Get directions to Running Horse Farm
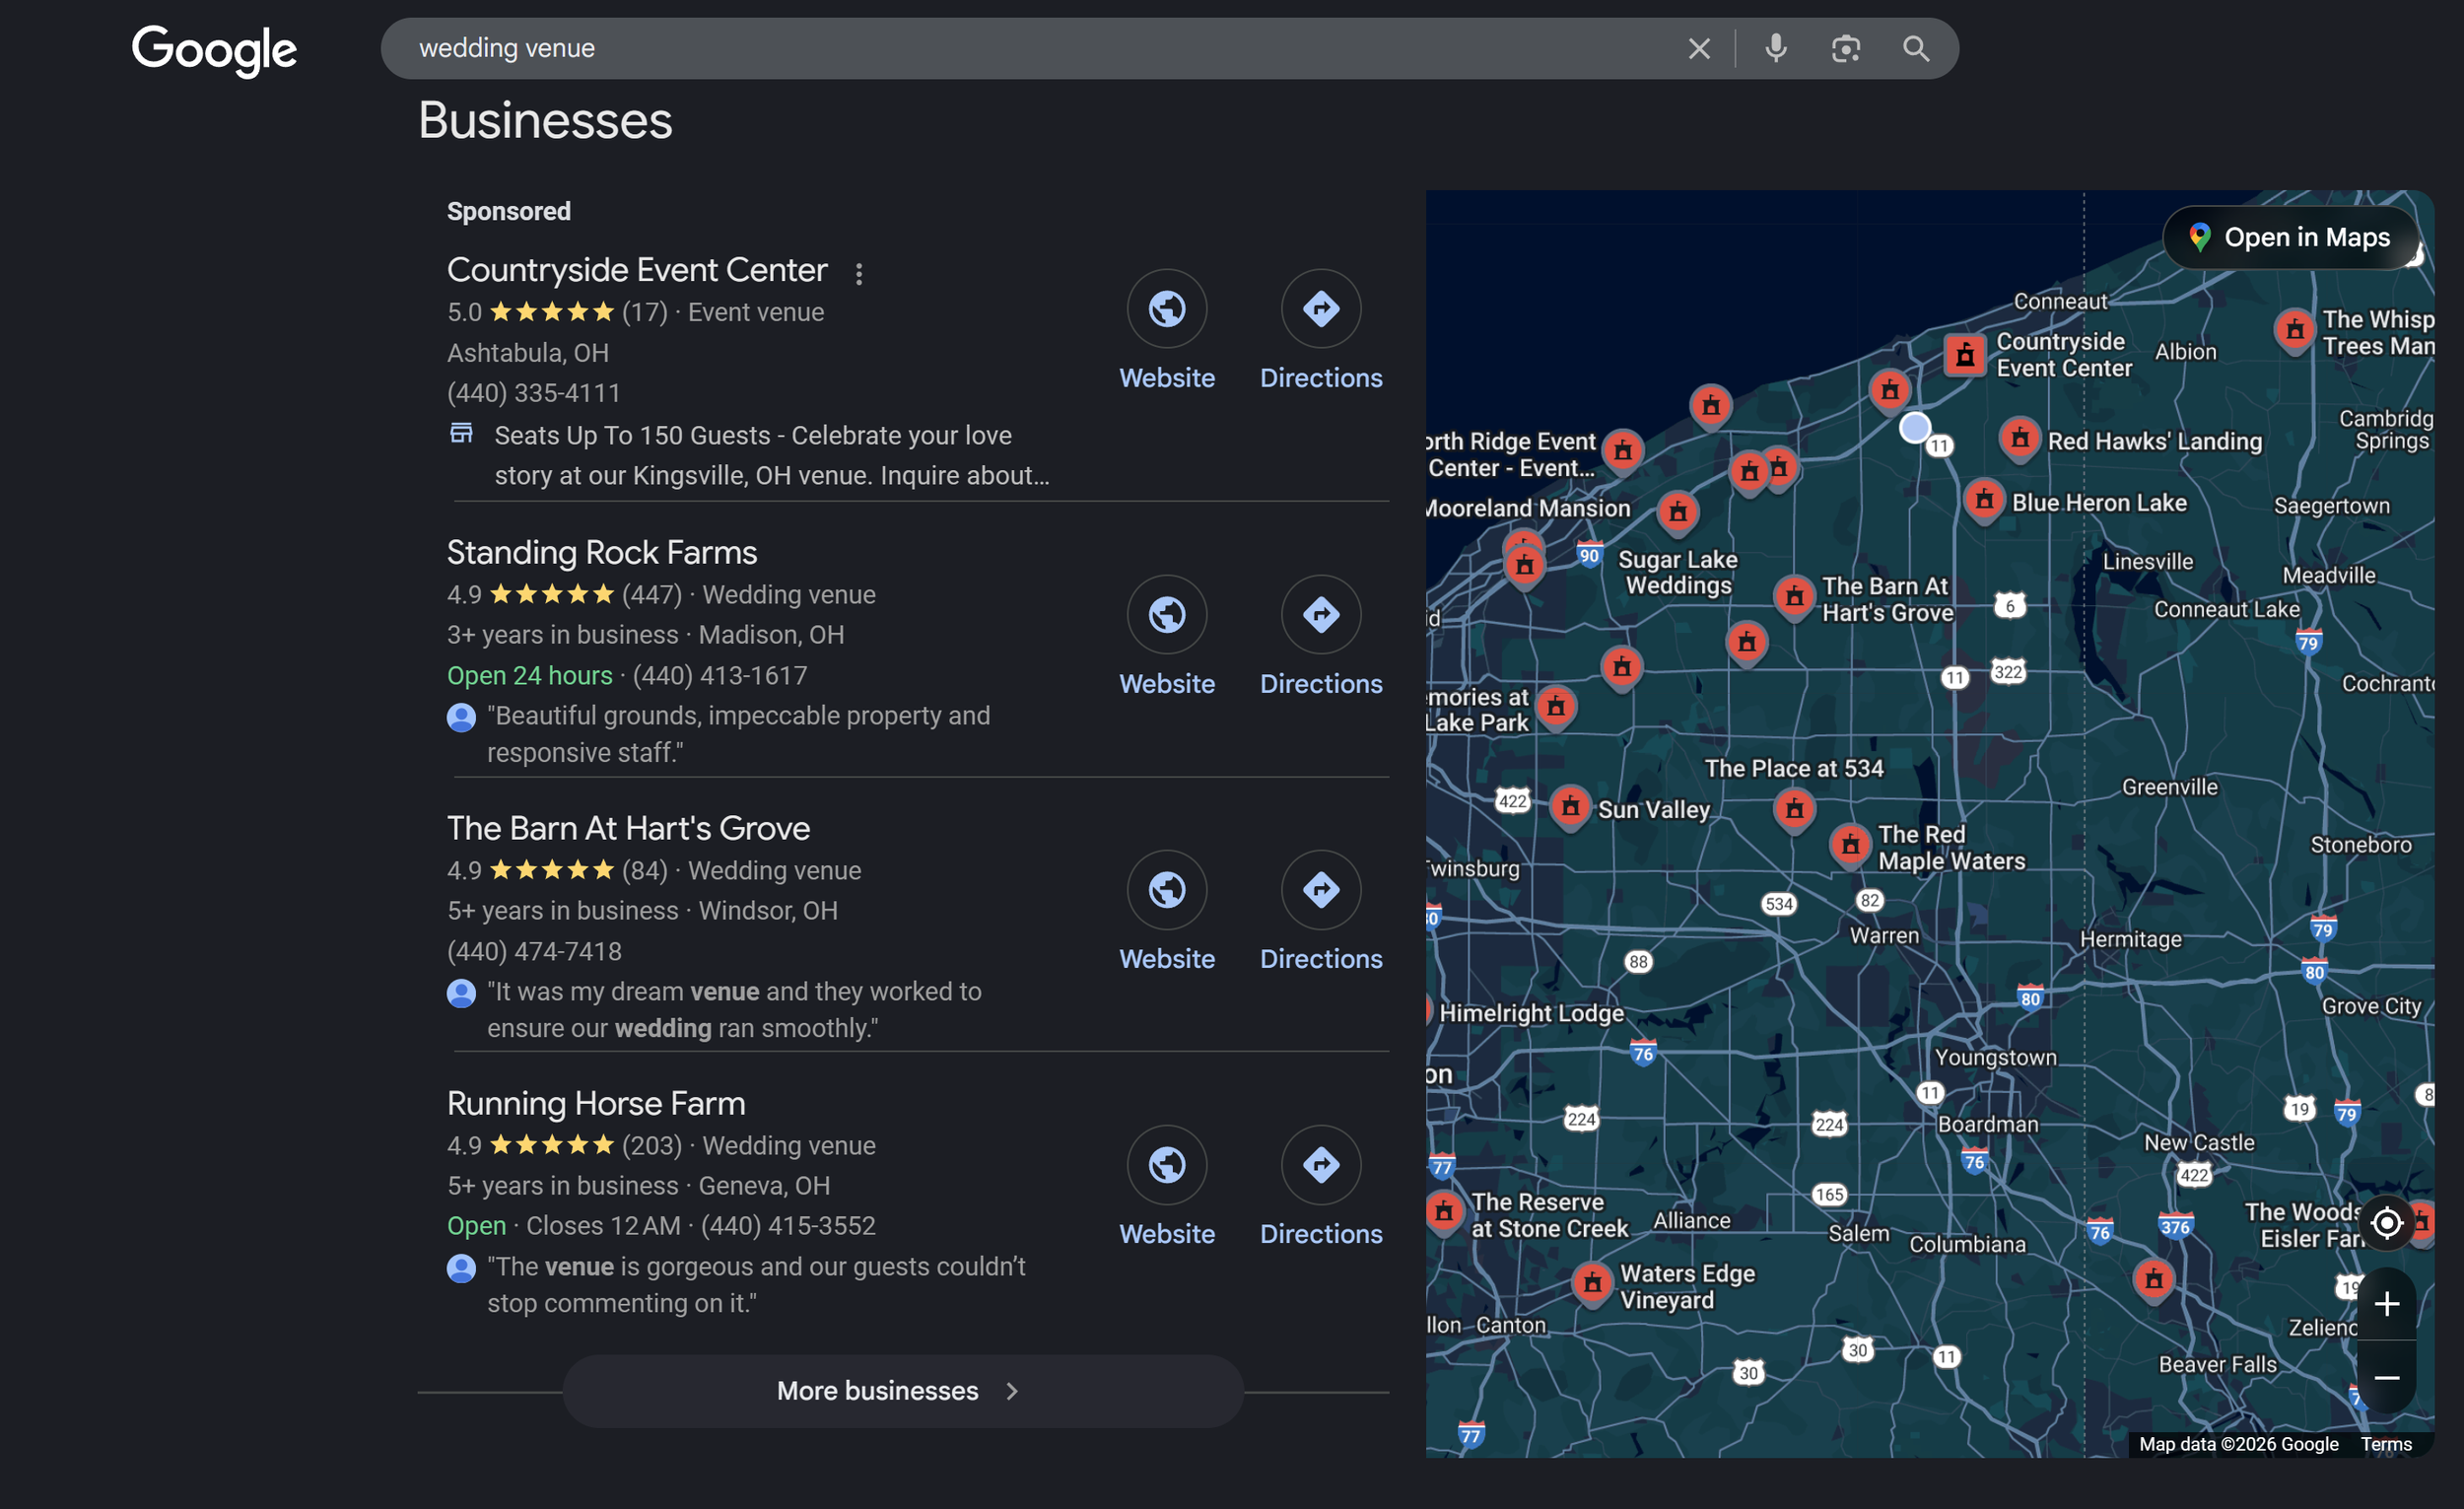Viewport: 2464px width, 1509px height. (x=1320, y=1165)
